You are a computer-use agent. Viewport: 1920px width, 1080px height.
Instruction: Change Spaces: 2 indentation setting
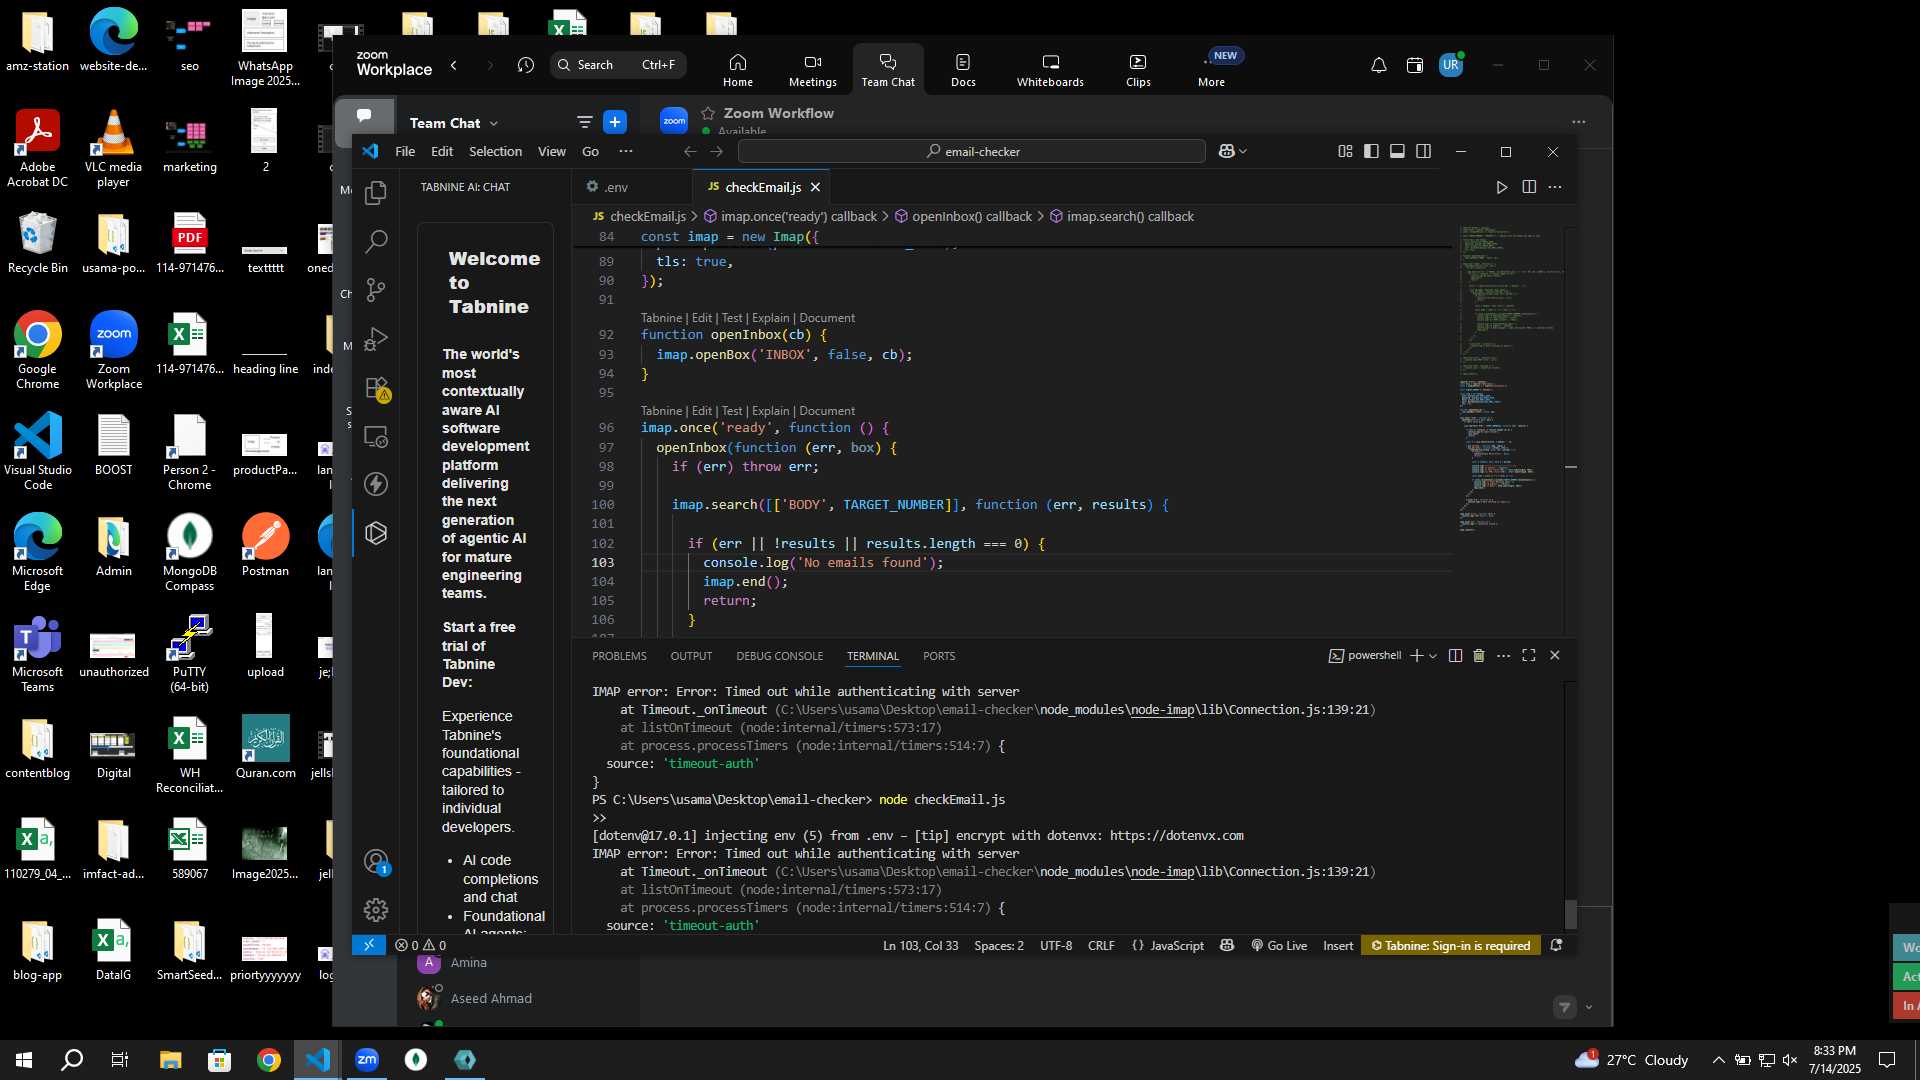click(999, 945)
